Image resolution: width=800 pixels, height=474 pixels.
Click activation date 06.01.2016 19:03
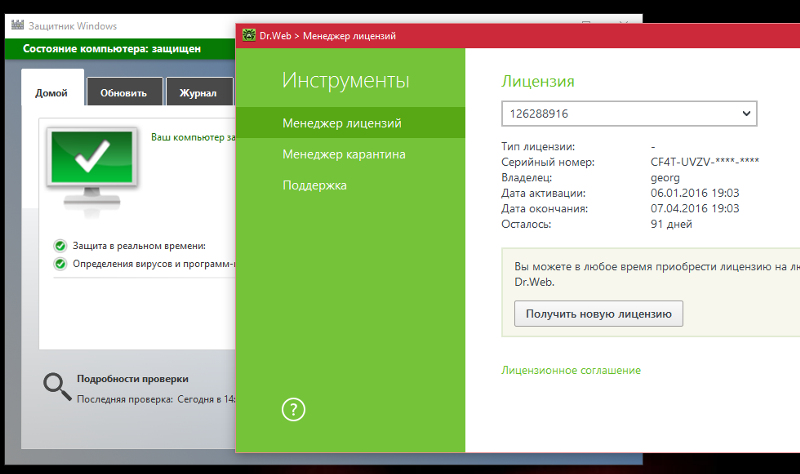[694, 193]
